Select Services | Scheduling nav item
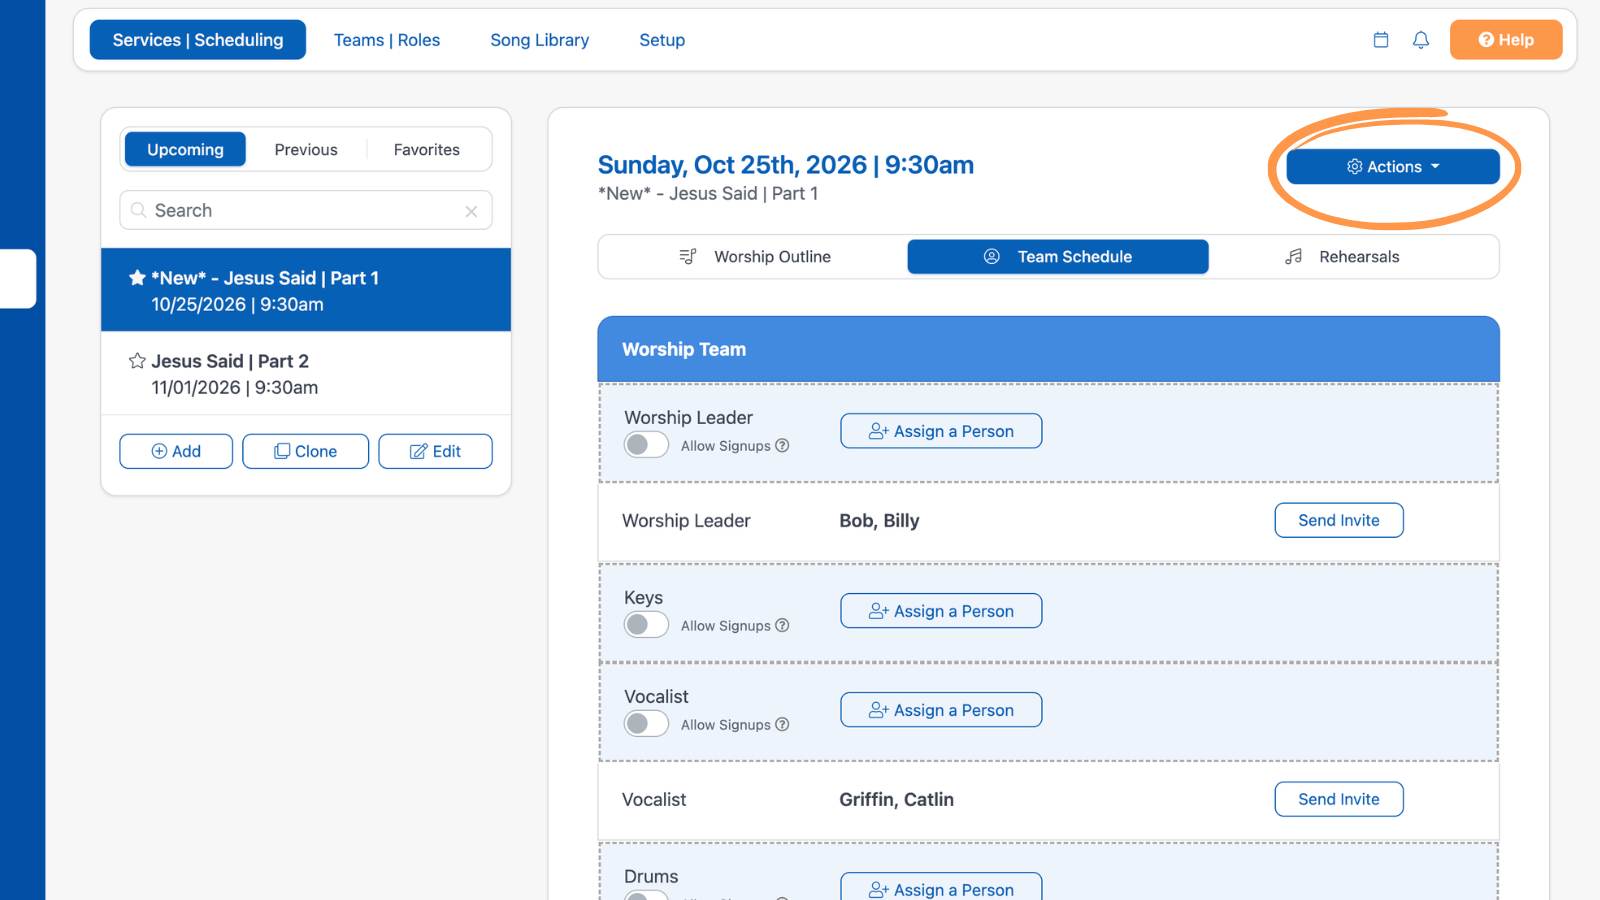Viewport: 1600px width, 900px height. 198,40
